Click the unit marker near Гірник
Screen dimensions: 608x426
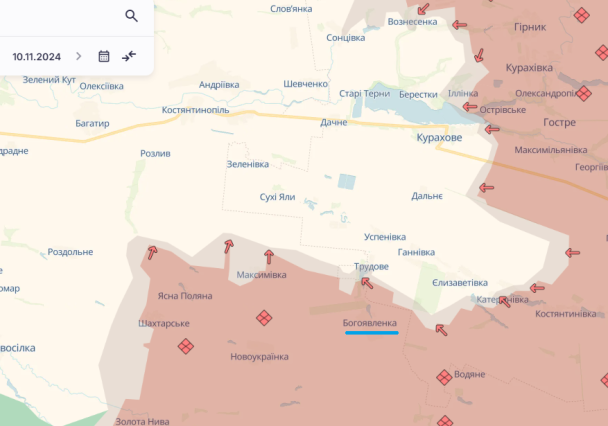[x=581, y=16]
